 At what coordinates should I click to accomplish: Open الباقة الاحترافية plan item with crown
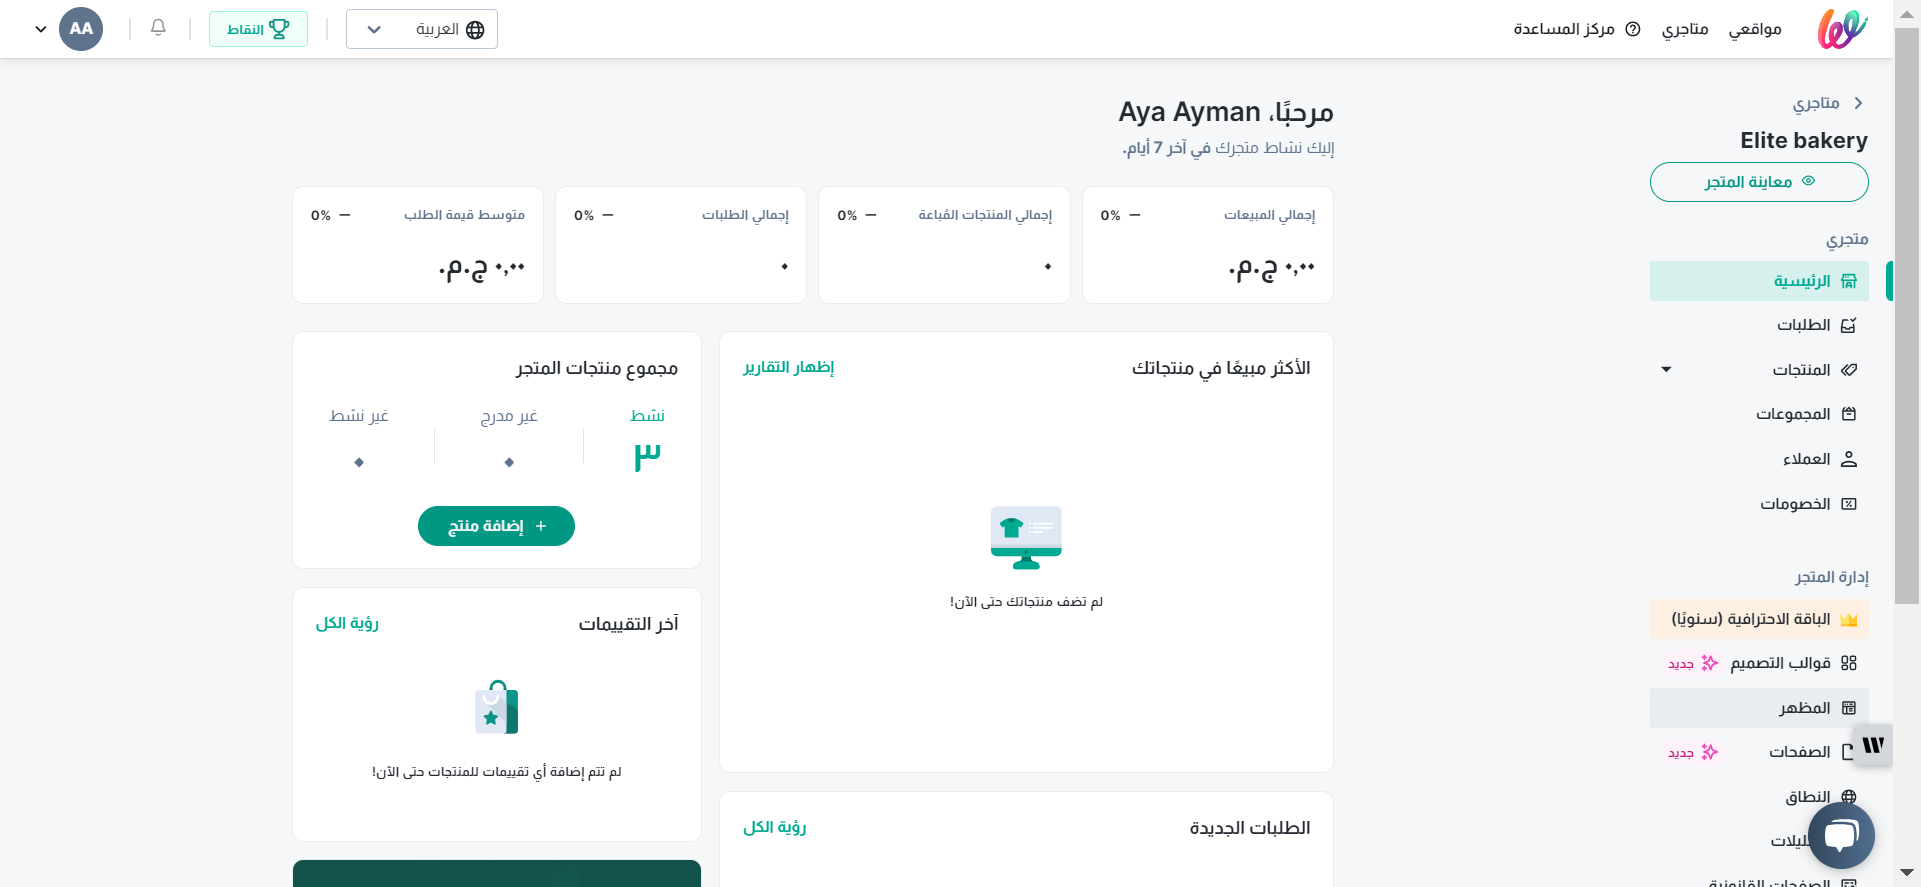1760,619
